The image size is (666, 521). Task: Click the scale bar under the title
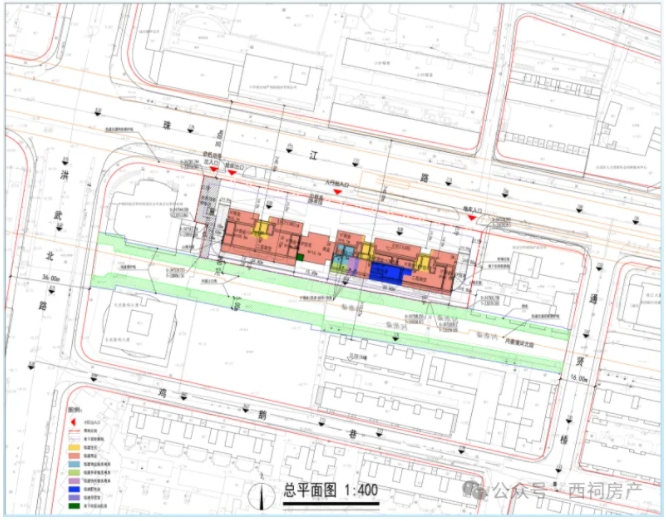330,501
